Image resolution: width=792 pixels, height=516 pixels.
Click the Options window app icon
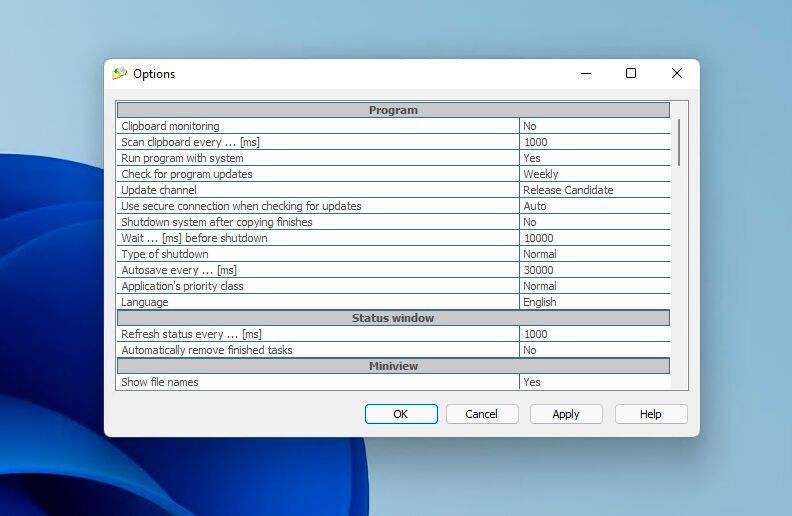(x=120, y=74)
